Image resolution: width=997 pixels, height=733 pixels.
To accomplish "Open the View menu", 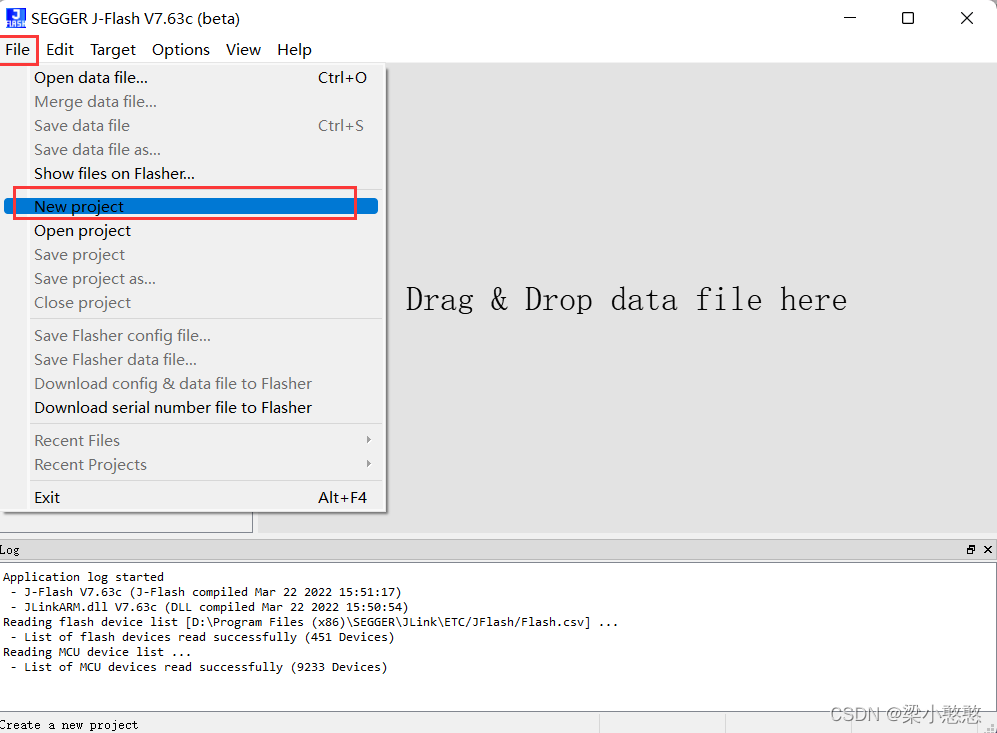I will pos(243,50).
